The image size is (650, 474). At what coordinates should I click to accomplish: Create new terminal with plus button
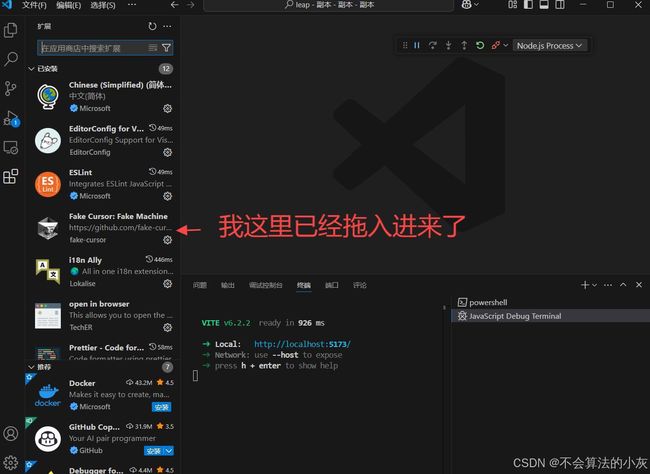(585, 285)
